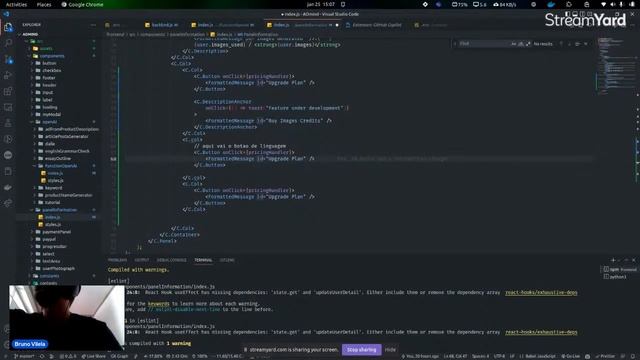Image resolution: width=640 pixels, height=360 pixels.
Task: Go to previous match in Find widget
Action: click(561, 44)
